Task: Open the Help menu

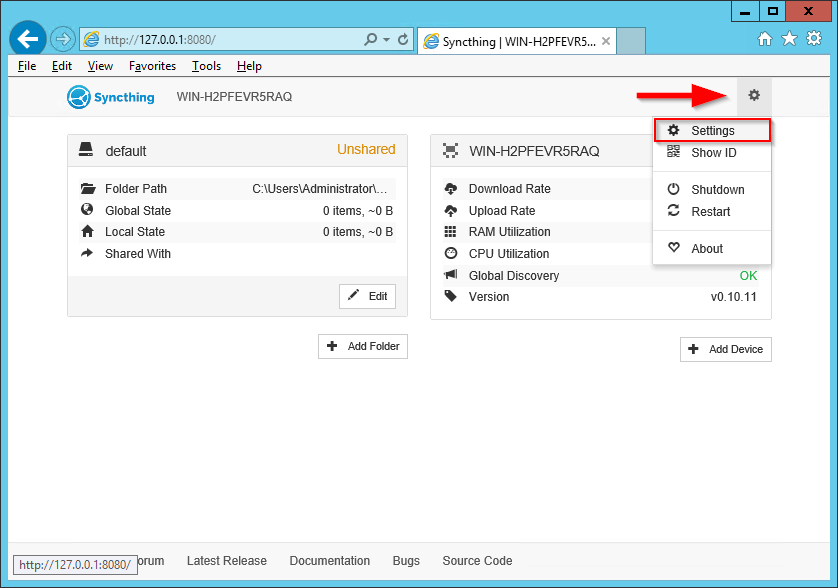Action: click(249, 66)
